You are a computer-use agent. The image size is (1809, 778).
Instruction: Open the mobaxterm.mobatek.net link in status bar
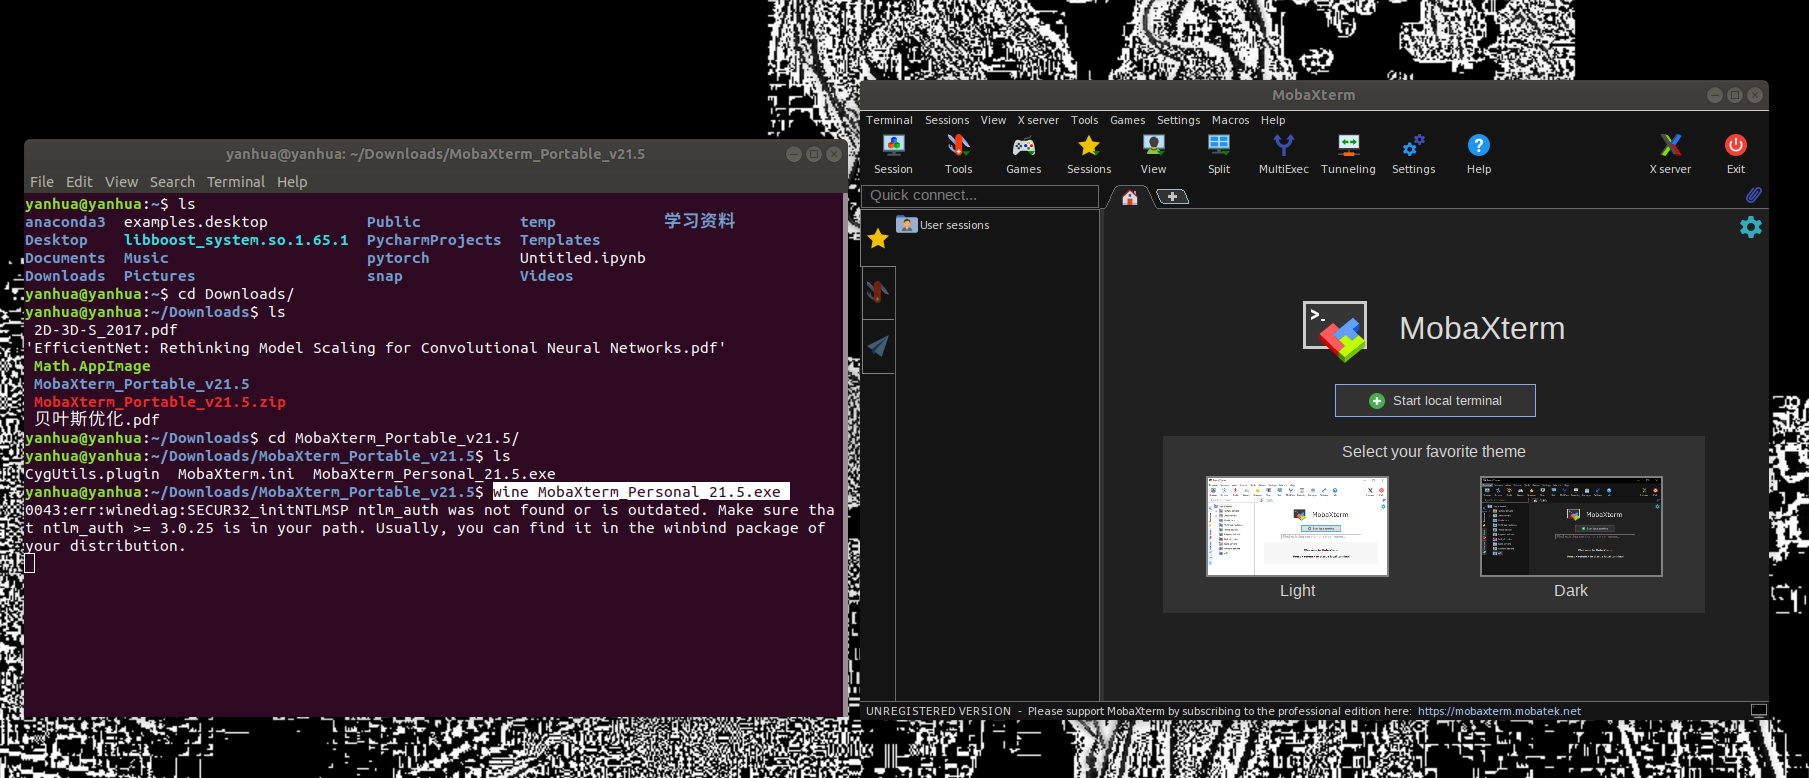click(1499, 711)
